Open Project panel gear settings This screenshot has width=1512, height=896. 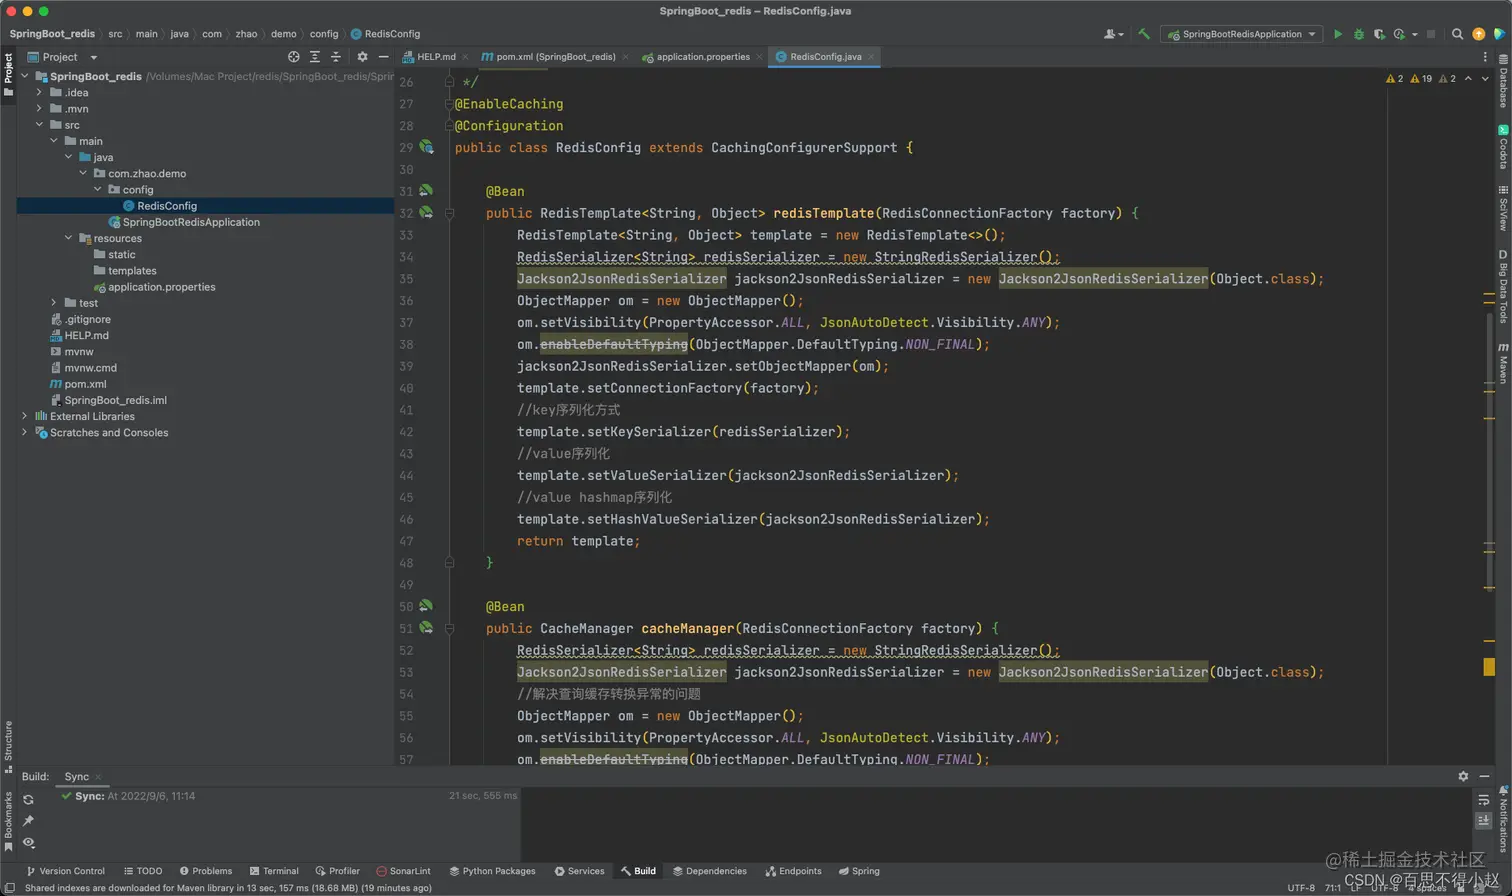tap(362, 57)
